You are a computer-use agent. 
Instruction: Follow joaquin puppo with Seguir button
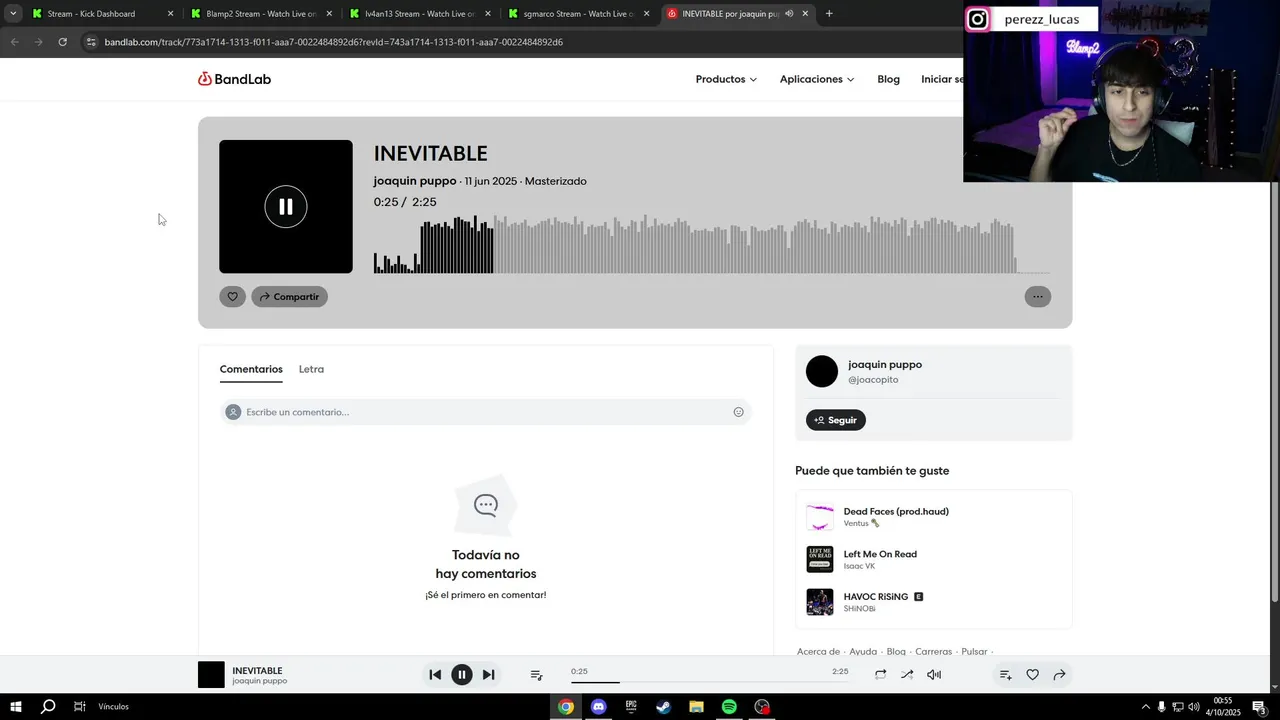[836, 420]
